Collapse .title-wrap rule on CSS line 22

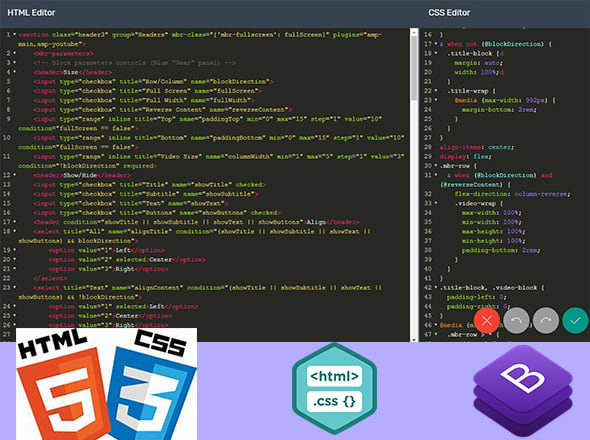pyautogui.click(x=436, y=91)
